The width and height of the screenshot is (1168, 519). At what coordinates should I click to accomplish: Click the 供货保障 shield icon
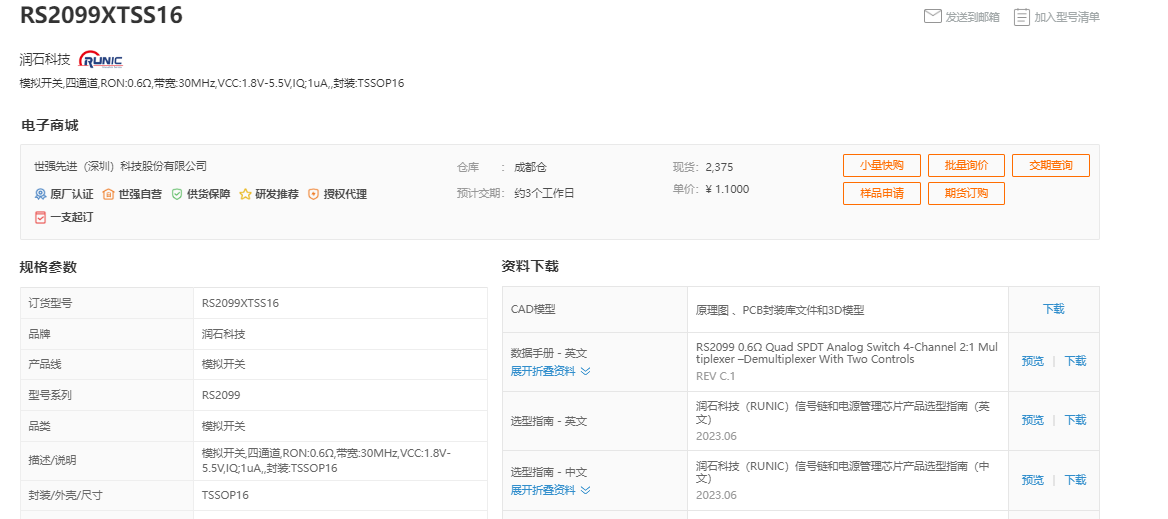(x=177, y=194)
